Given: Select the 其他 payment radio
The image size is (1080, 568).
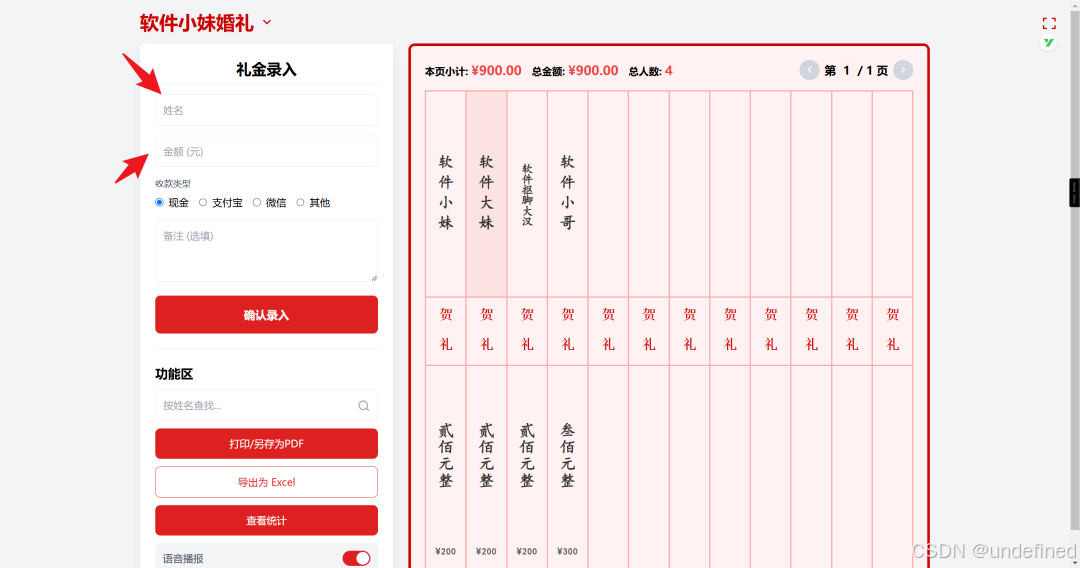Looking at the screenshot, I should click(300, 202).
